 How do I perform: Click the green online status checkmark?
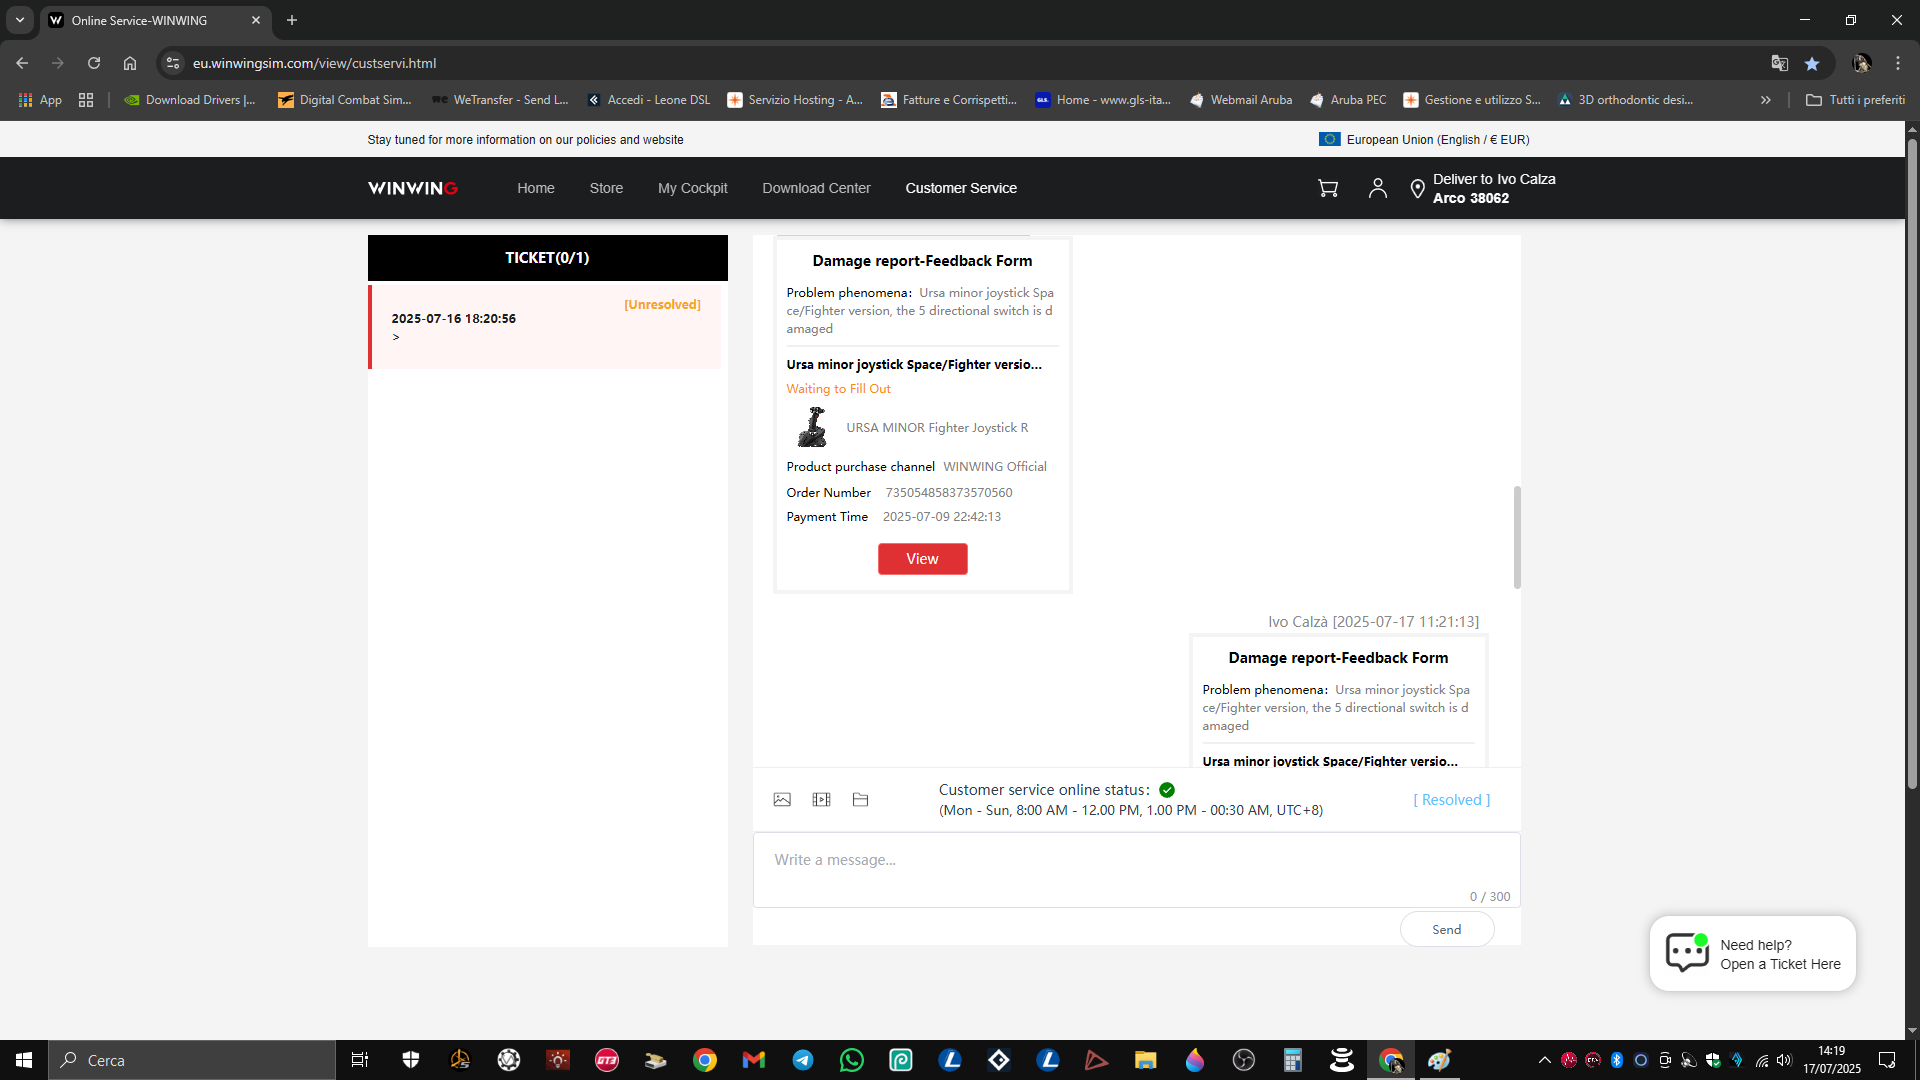coord(1167,790)
